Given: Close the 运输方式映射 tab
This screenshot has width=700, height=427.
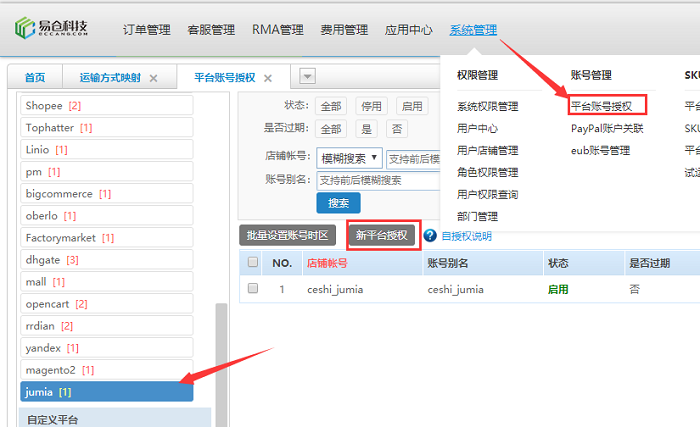Looking at the screenshot, I should 153,78.
